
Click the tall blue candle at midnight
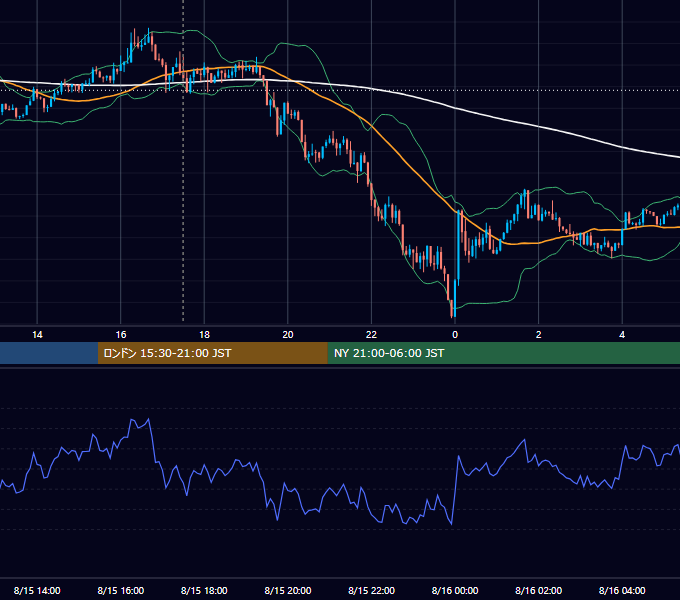(x=458, y=248)
